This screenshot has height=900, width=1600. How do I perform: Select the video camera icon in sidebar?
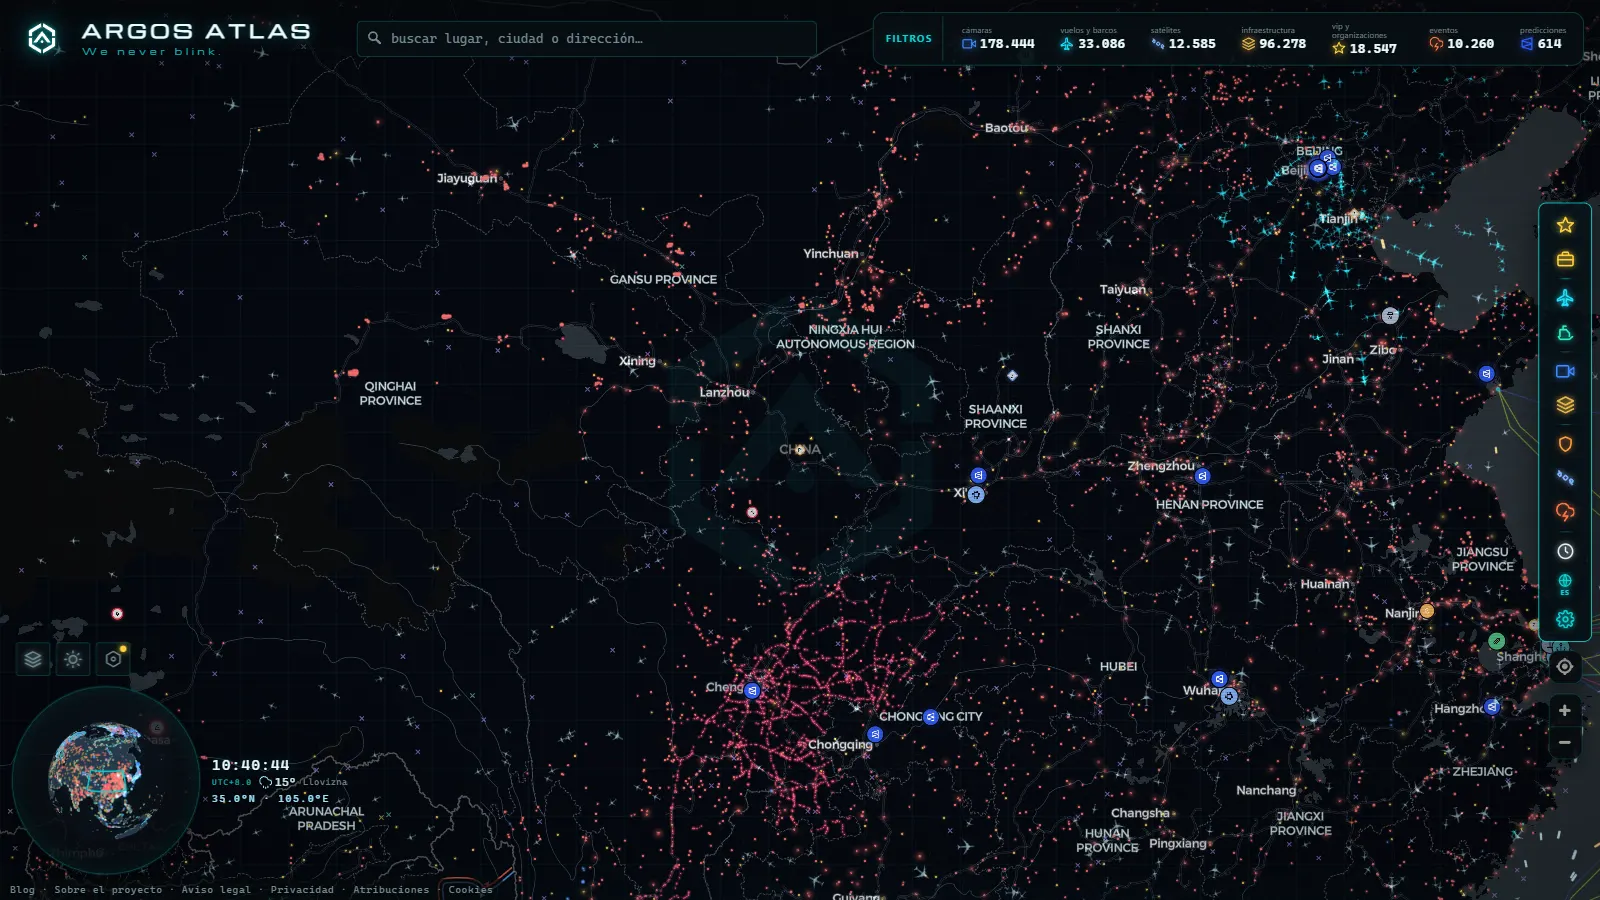1565,371
